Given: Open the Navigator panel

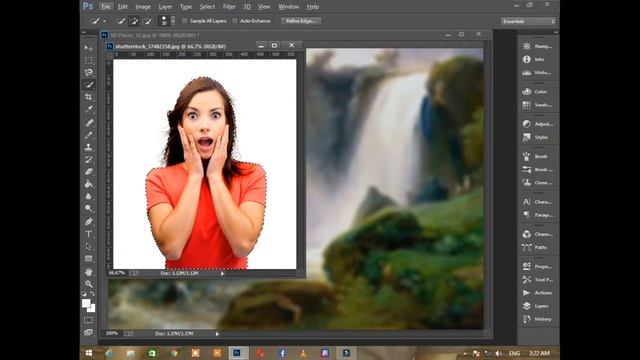Looking at the screenshot, I should [x=538, y=46].
